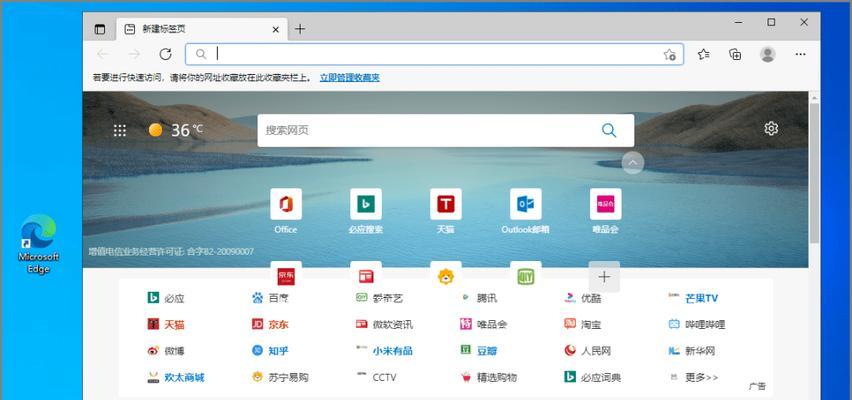Open the 必应搜索 quick link tile
852x400 pixels.
pyautogui.click(x=366, y=211)
